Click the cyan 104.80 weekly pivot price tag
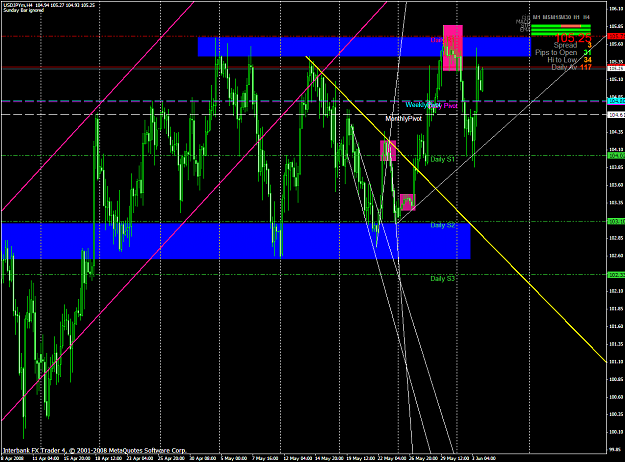Screen dimensions: 625x462 tap(616, 101)
